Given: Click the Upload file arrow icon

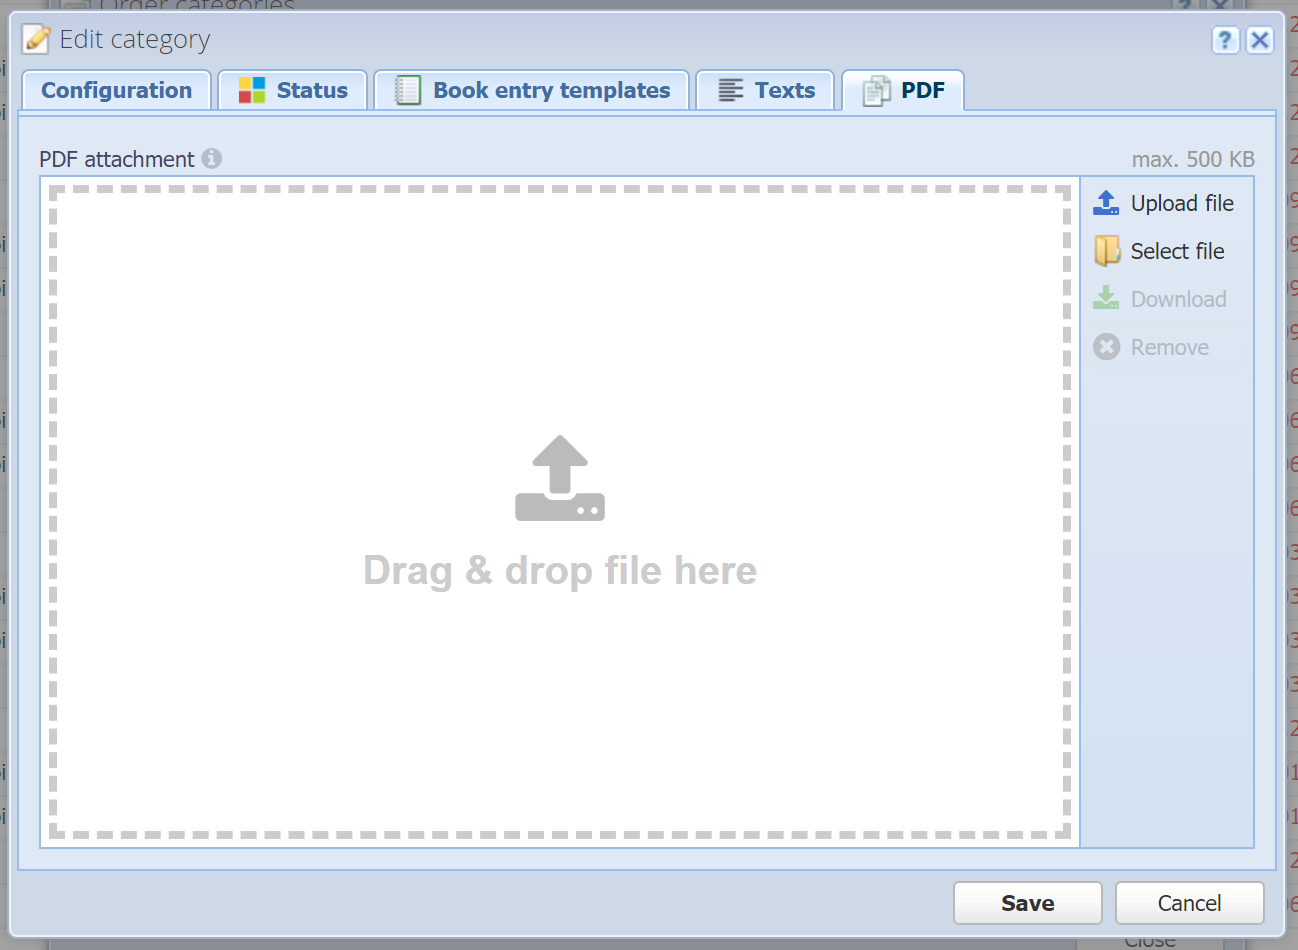Looking at the screenshot, I should 1106,203.
